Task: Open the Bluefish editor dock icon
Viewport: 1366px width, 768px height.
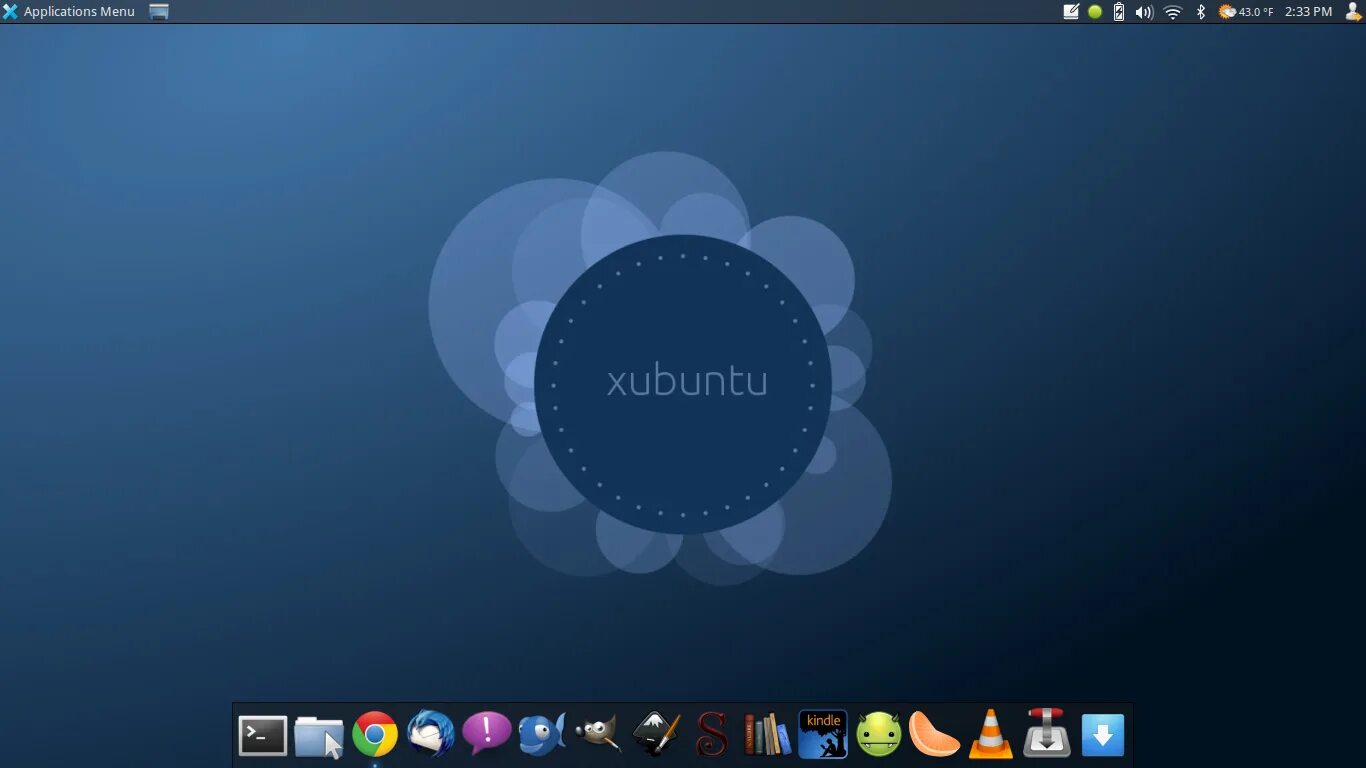Action: [x=543, y=734]
